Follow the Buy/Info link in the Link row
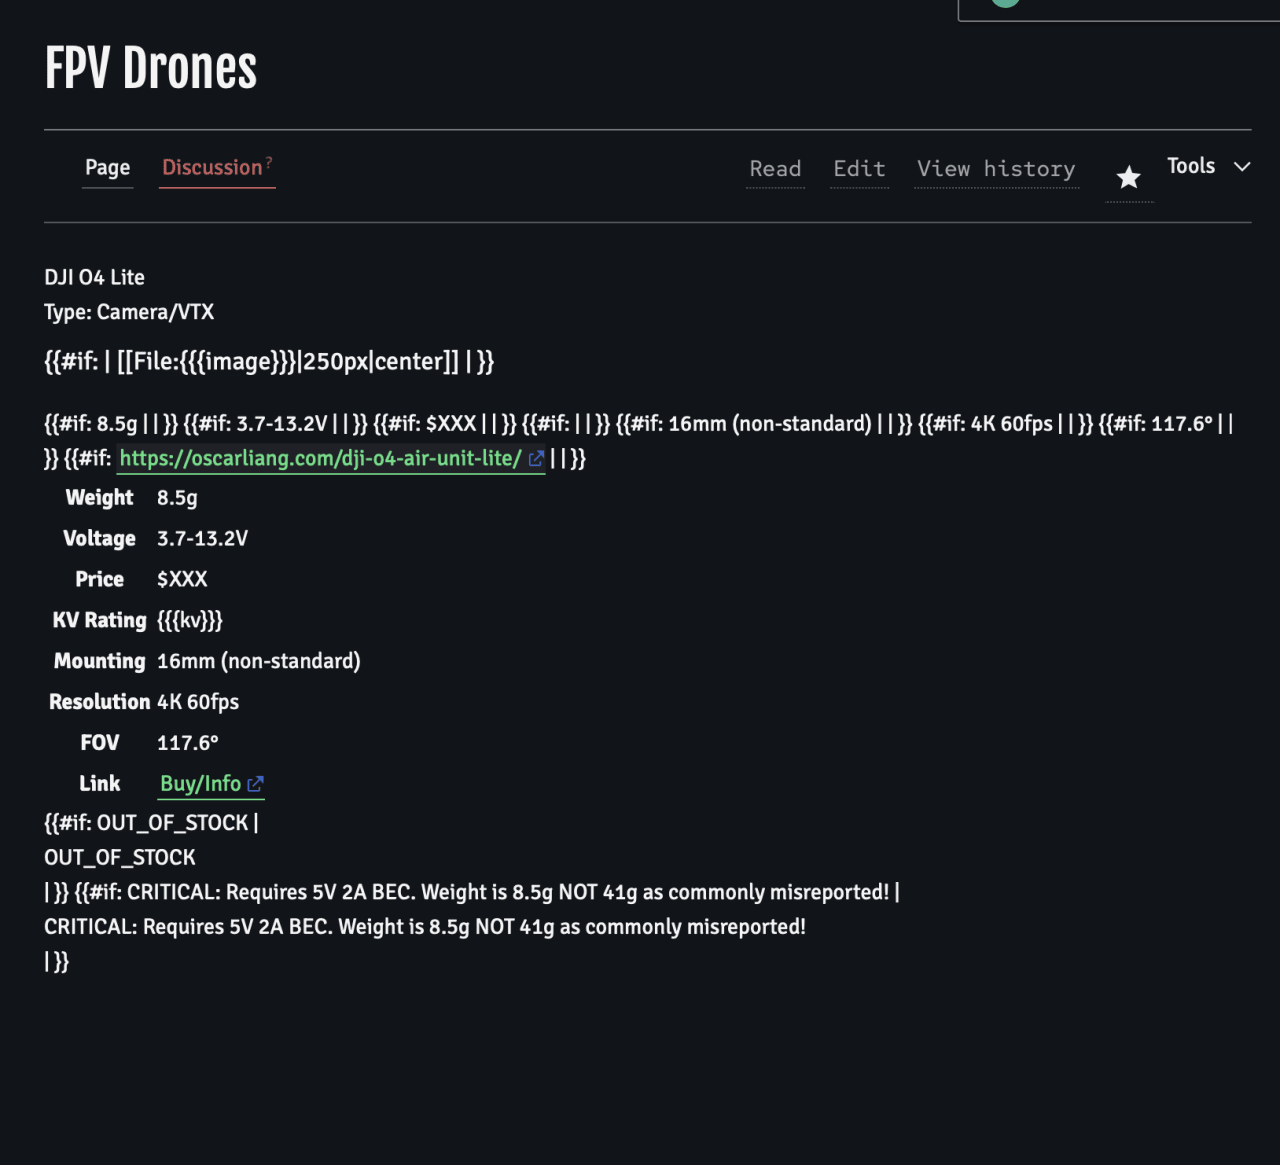 point(200,784)
